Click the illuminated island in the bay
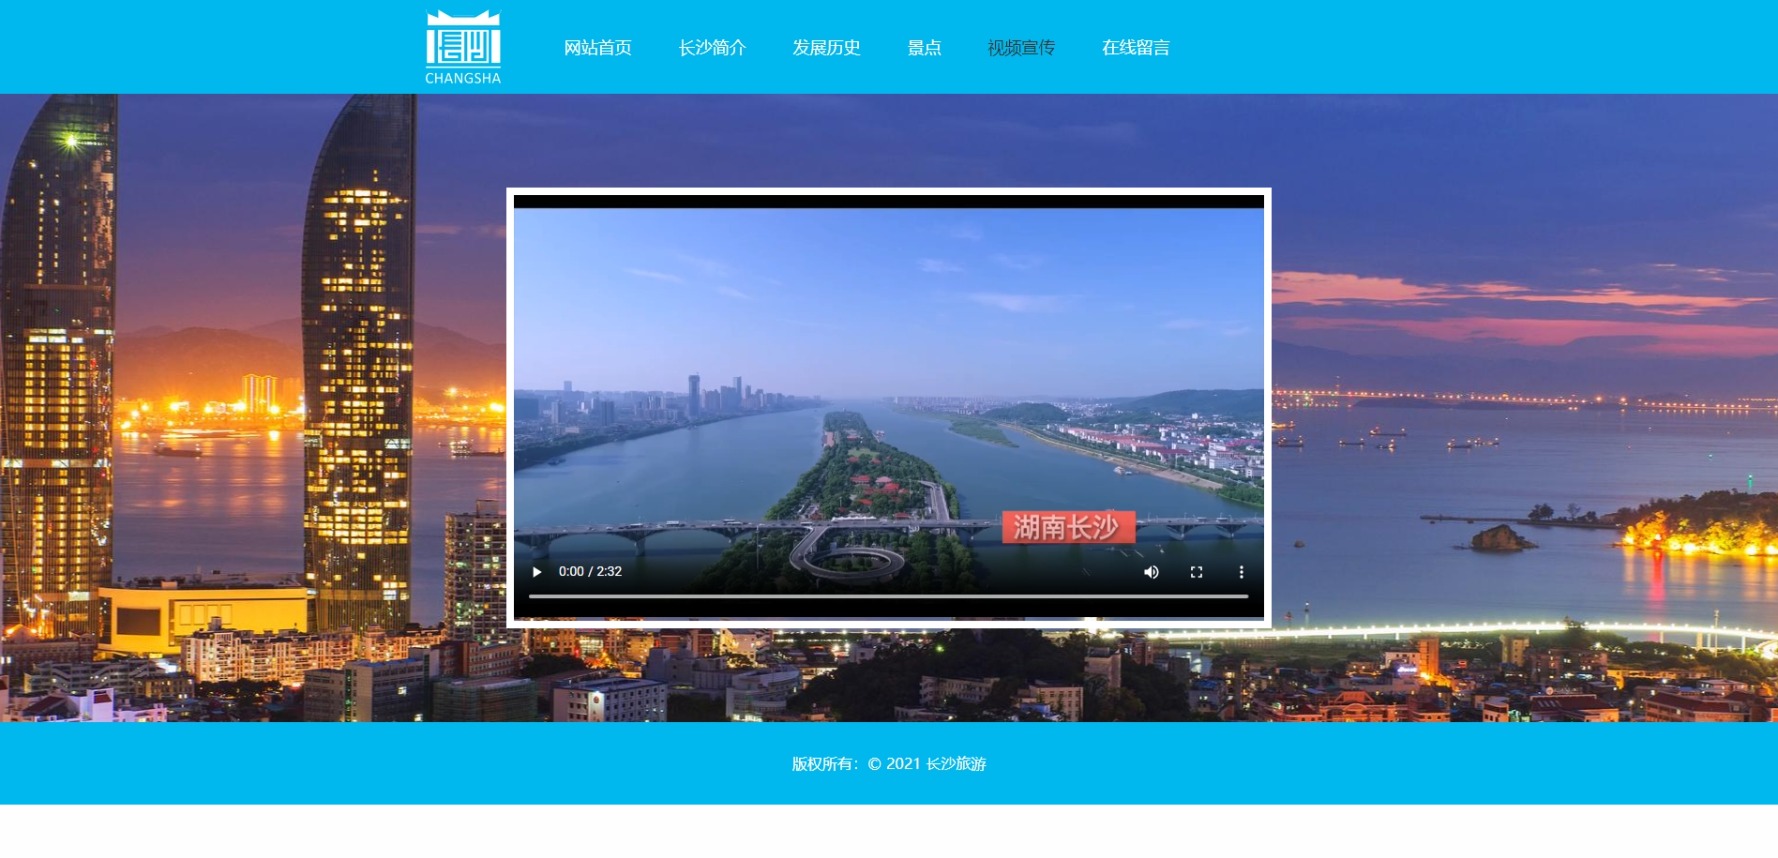This screenshot has width=1778, height=858. (1690, 525)
